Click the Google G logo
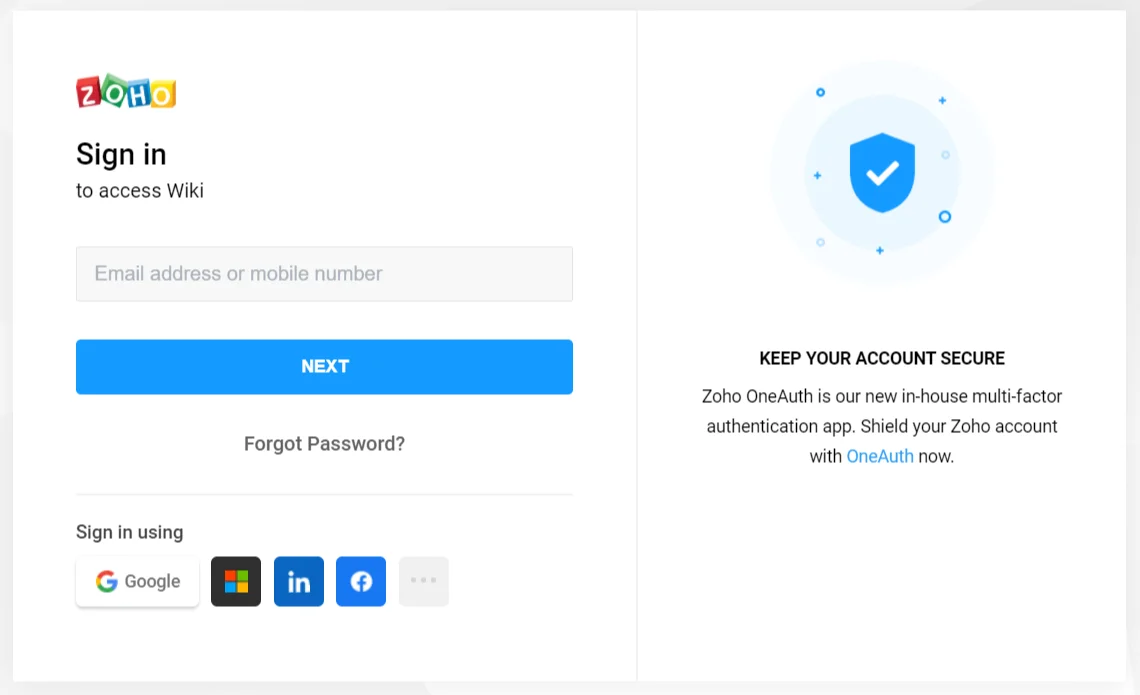The height and width of the screenshot is (695, 1140). point(104,581)
